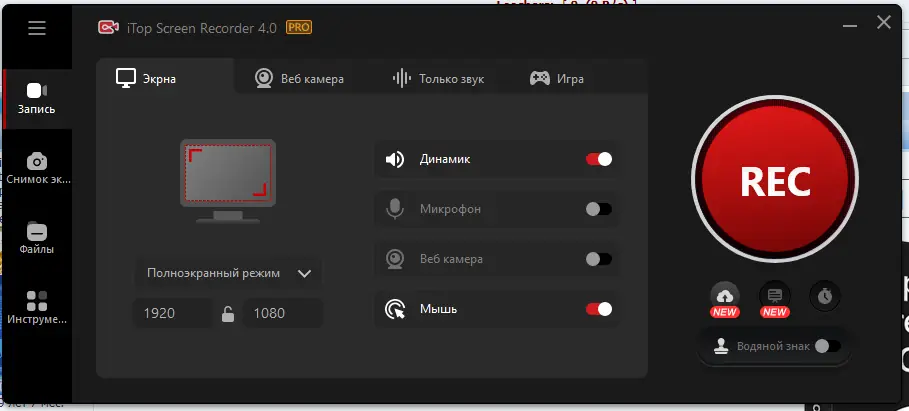Start recording with the REC button
Screen dimensions: 909x411
[775, 180]
